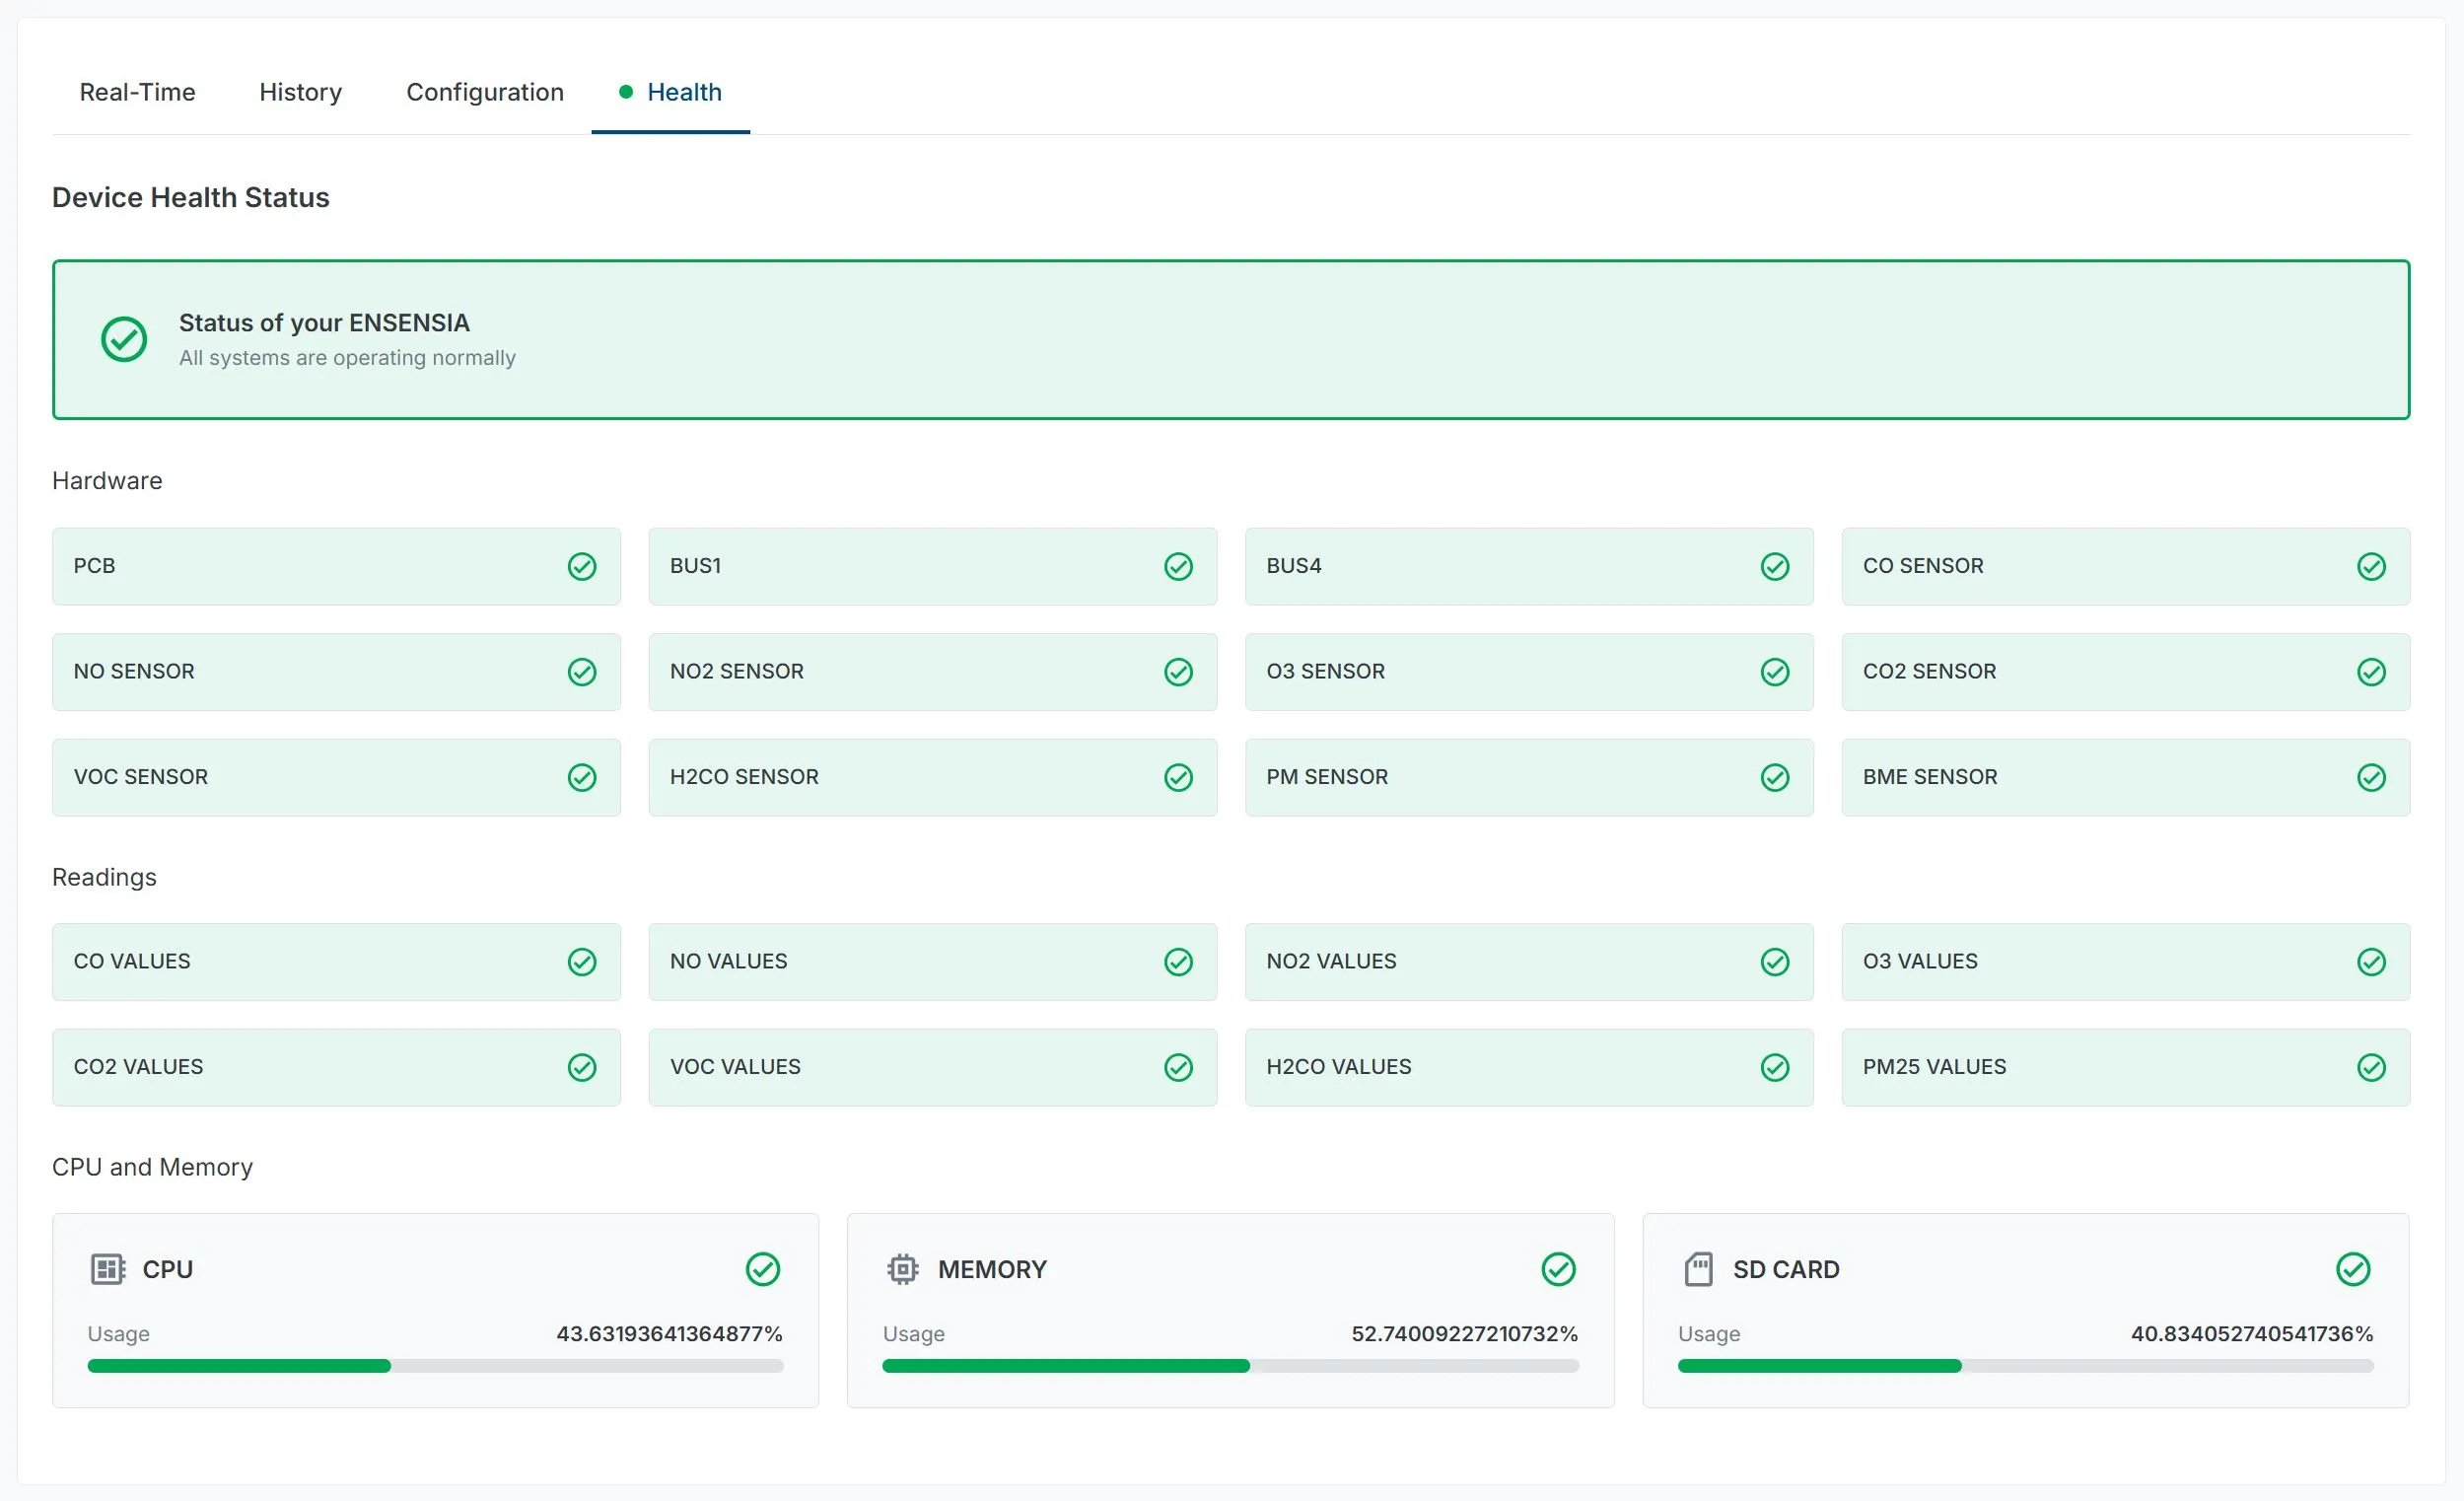Viewport: 2464px width, 1501px height.
Task: Select the H2CO VALUES readings tile
Action: pos(1528,1068)
